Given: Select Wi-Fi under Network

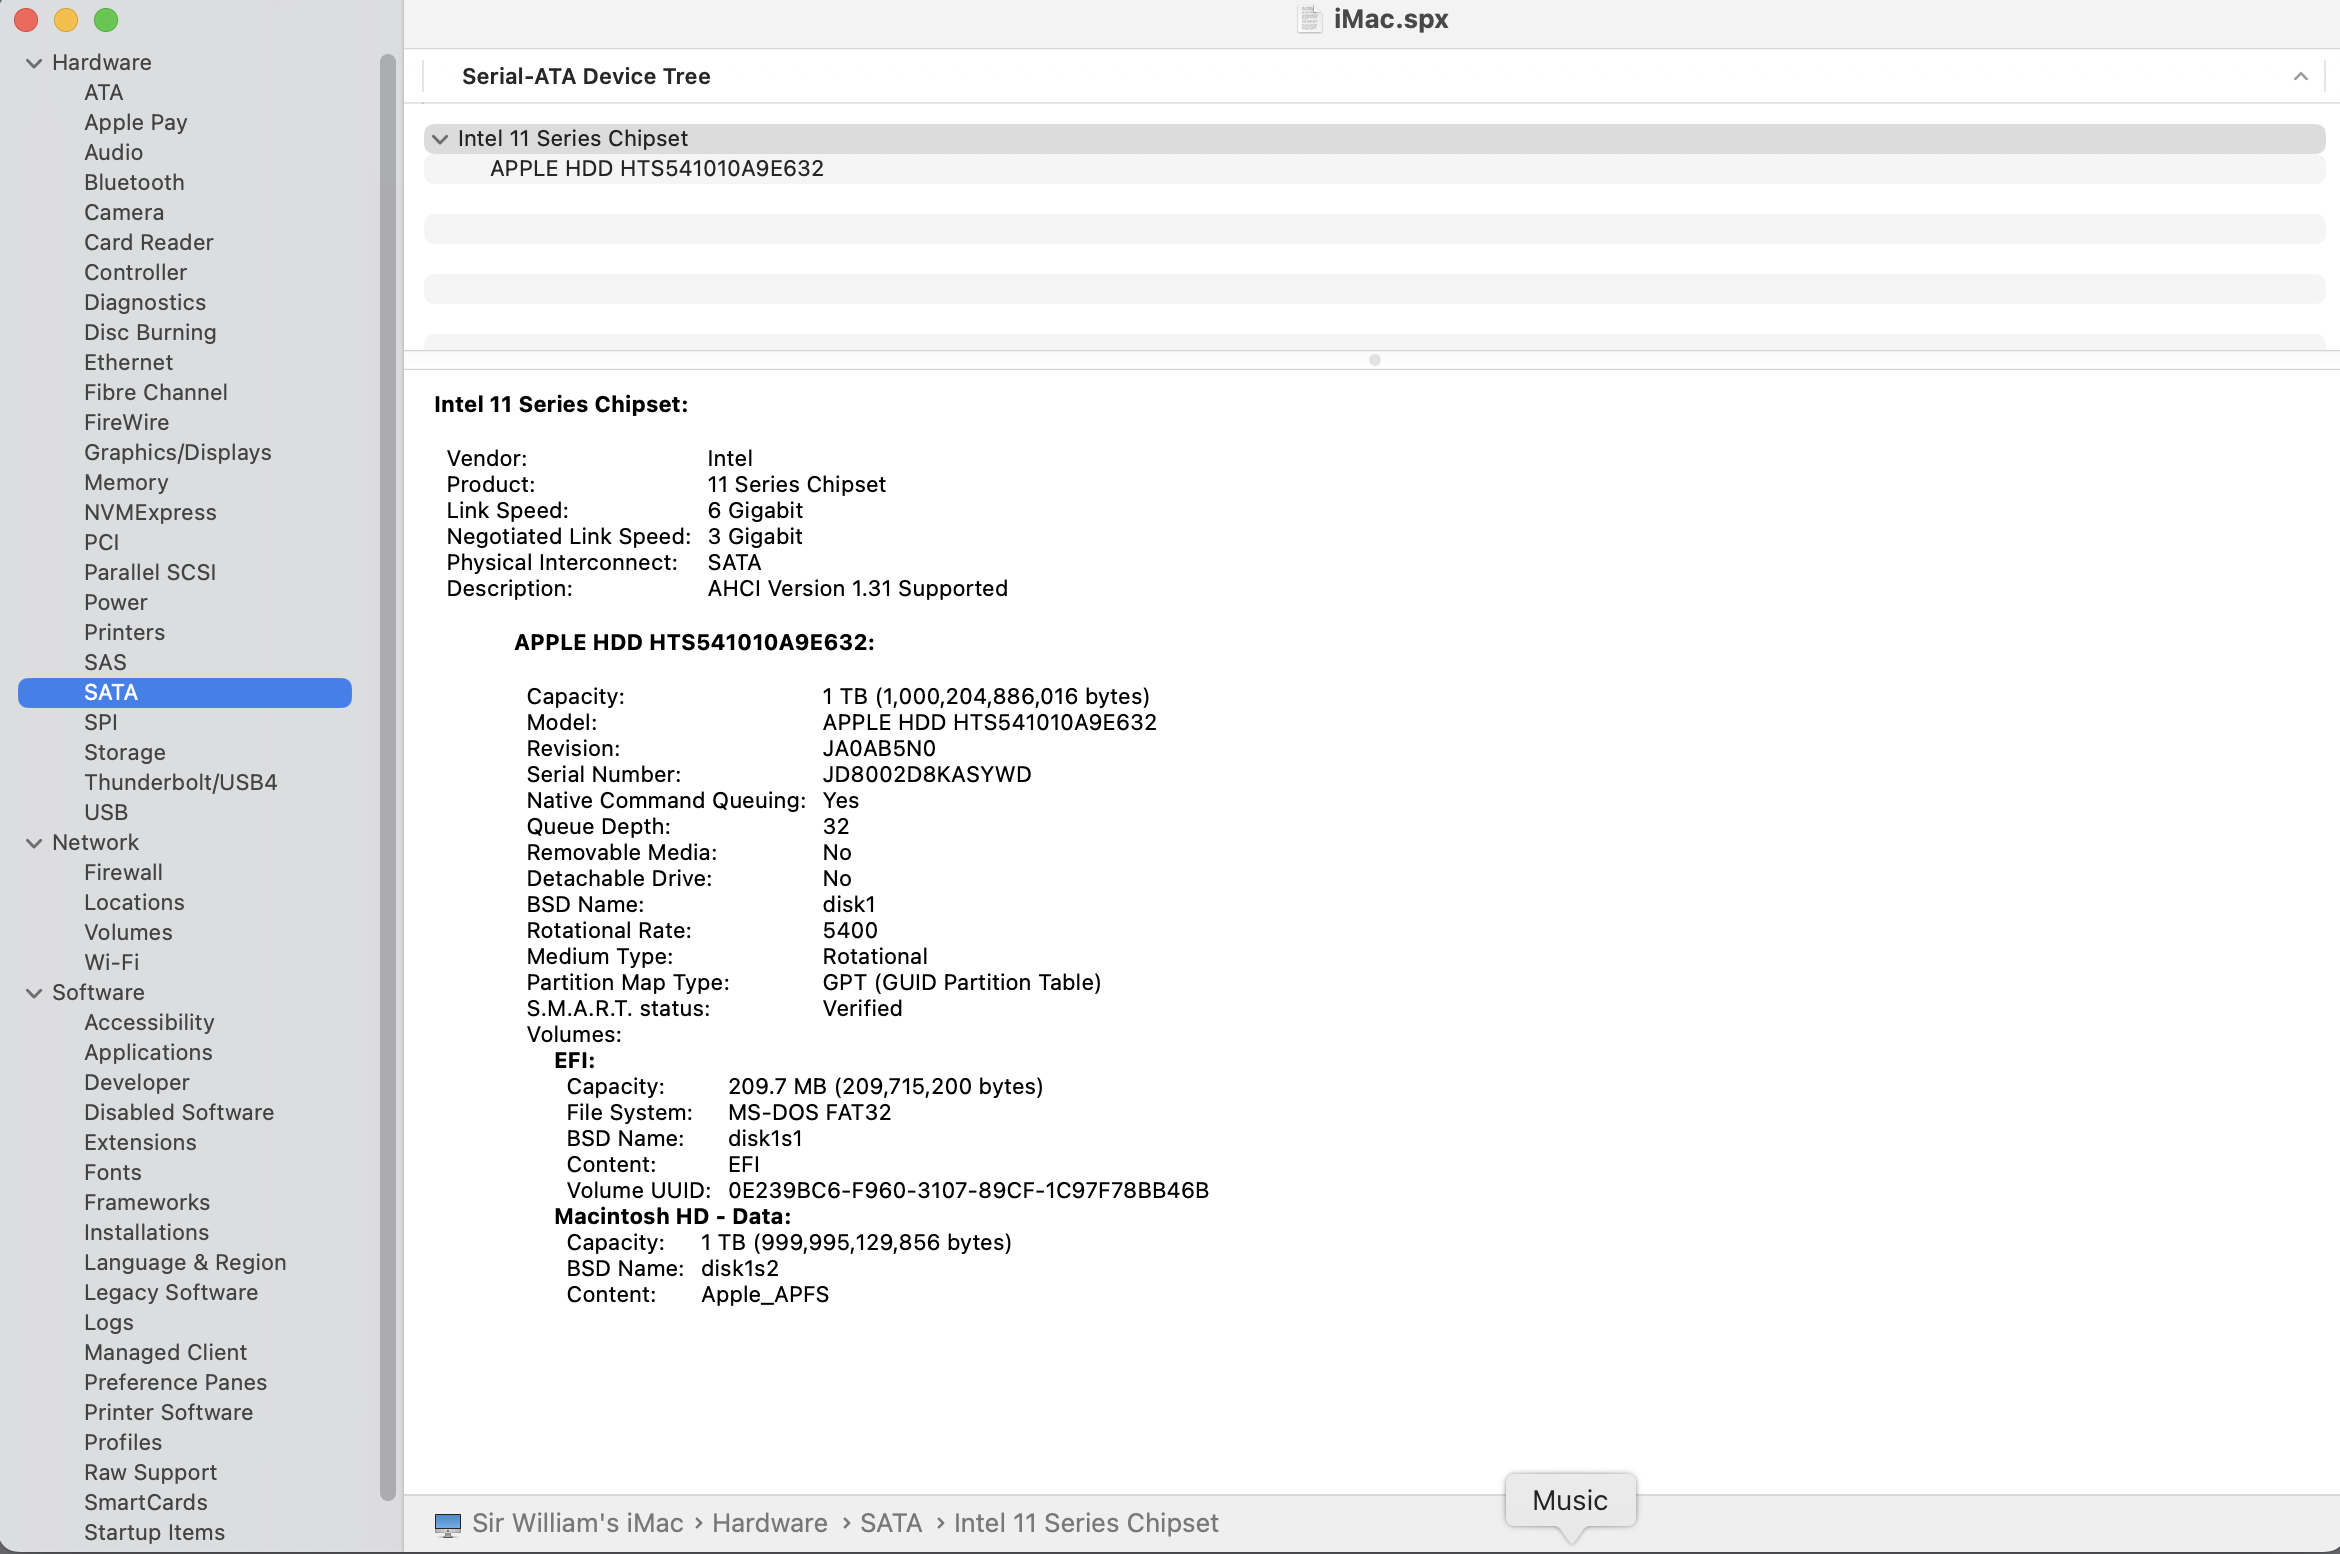Looking at the screenshot, I should click(x=111, y=962).
